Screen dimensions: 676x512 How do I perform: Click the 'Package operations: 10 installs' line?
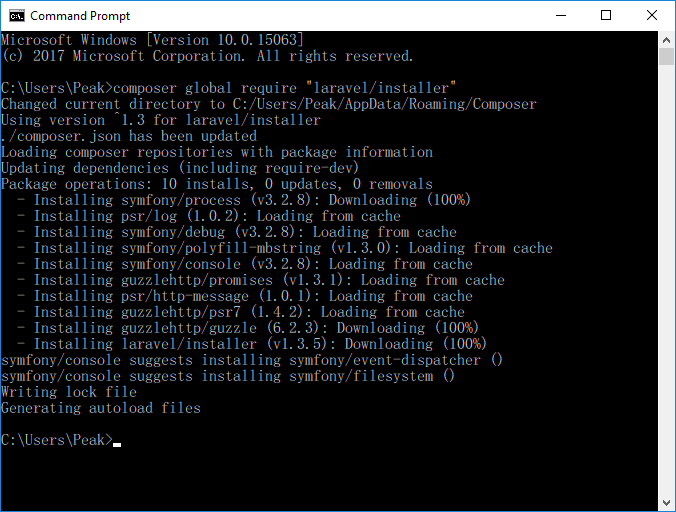point(217,184)
